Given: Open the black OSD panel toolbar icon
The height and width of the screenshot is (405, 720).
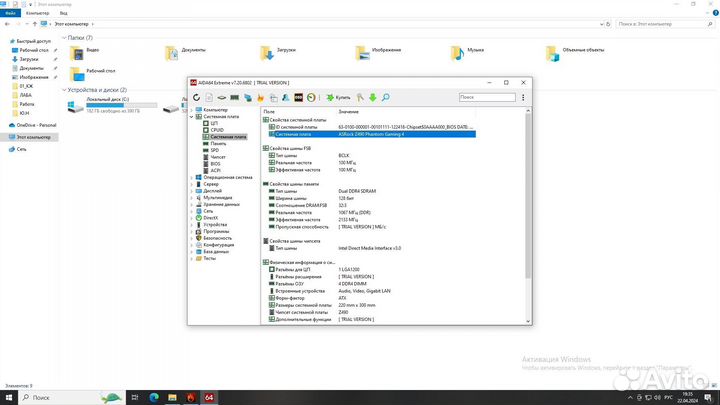Looking at the screenshot, I should click(298, 97).
